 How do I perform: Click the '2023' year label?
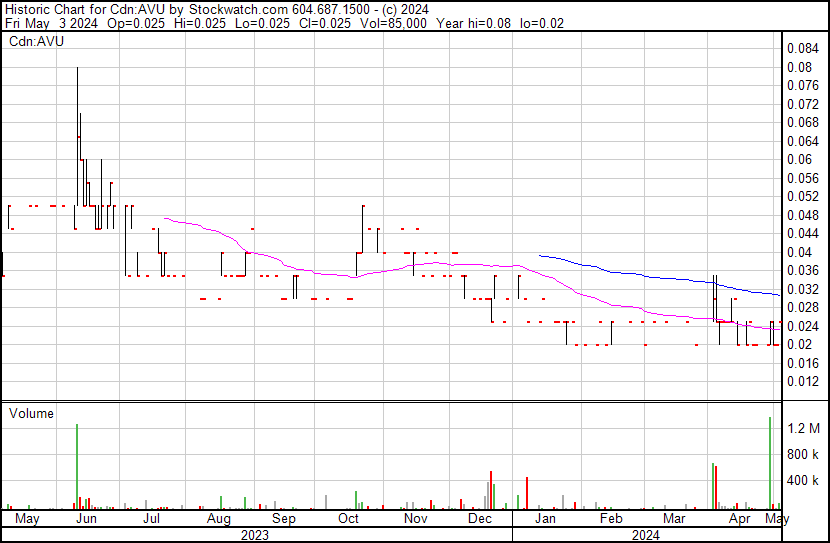pyautogui.click(x=255, y=535)
